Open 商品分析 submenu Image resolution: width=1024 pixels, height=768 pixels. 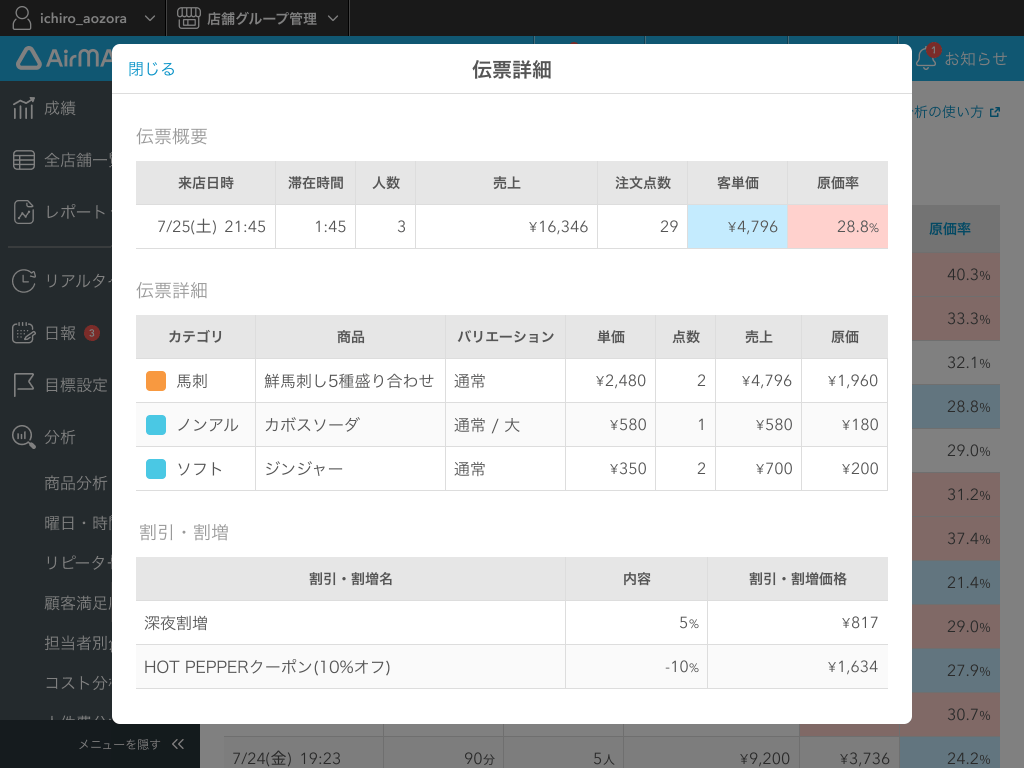tap(76, 483)
